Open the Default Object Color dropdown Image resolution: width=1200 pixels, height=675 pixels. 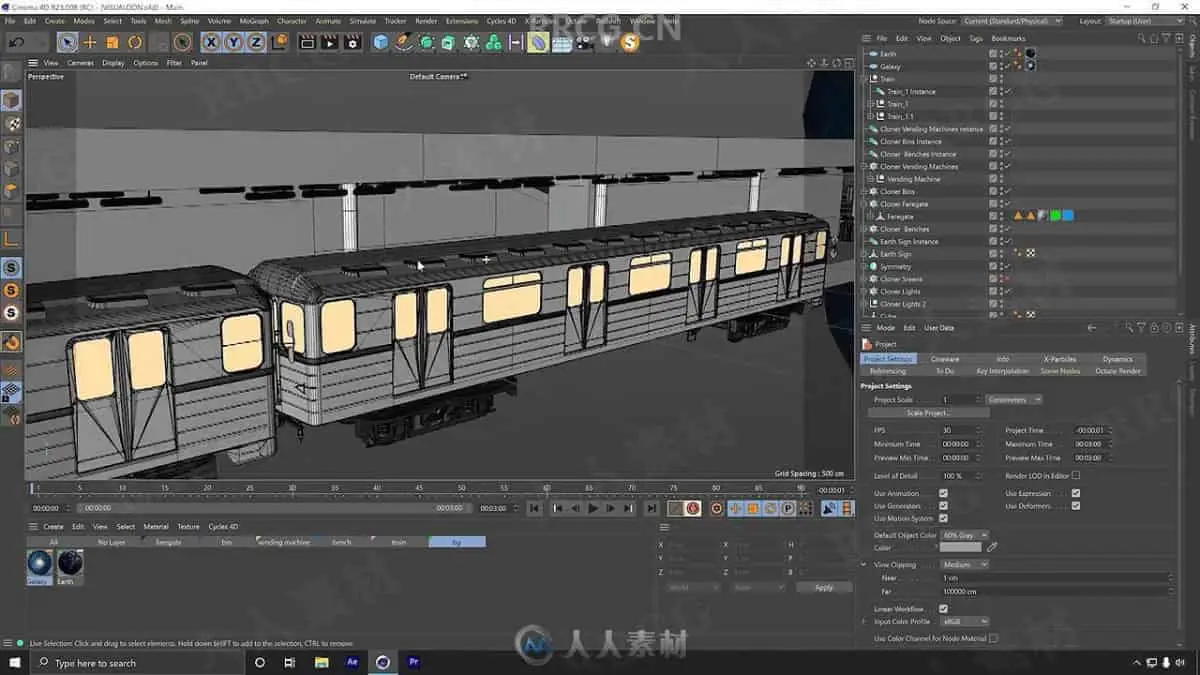coord(964,535)
